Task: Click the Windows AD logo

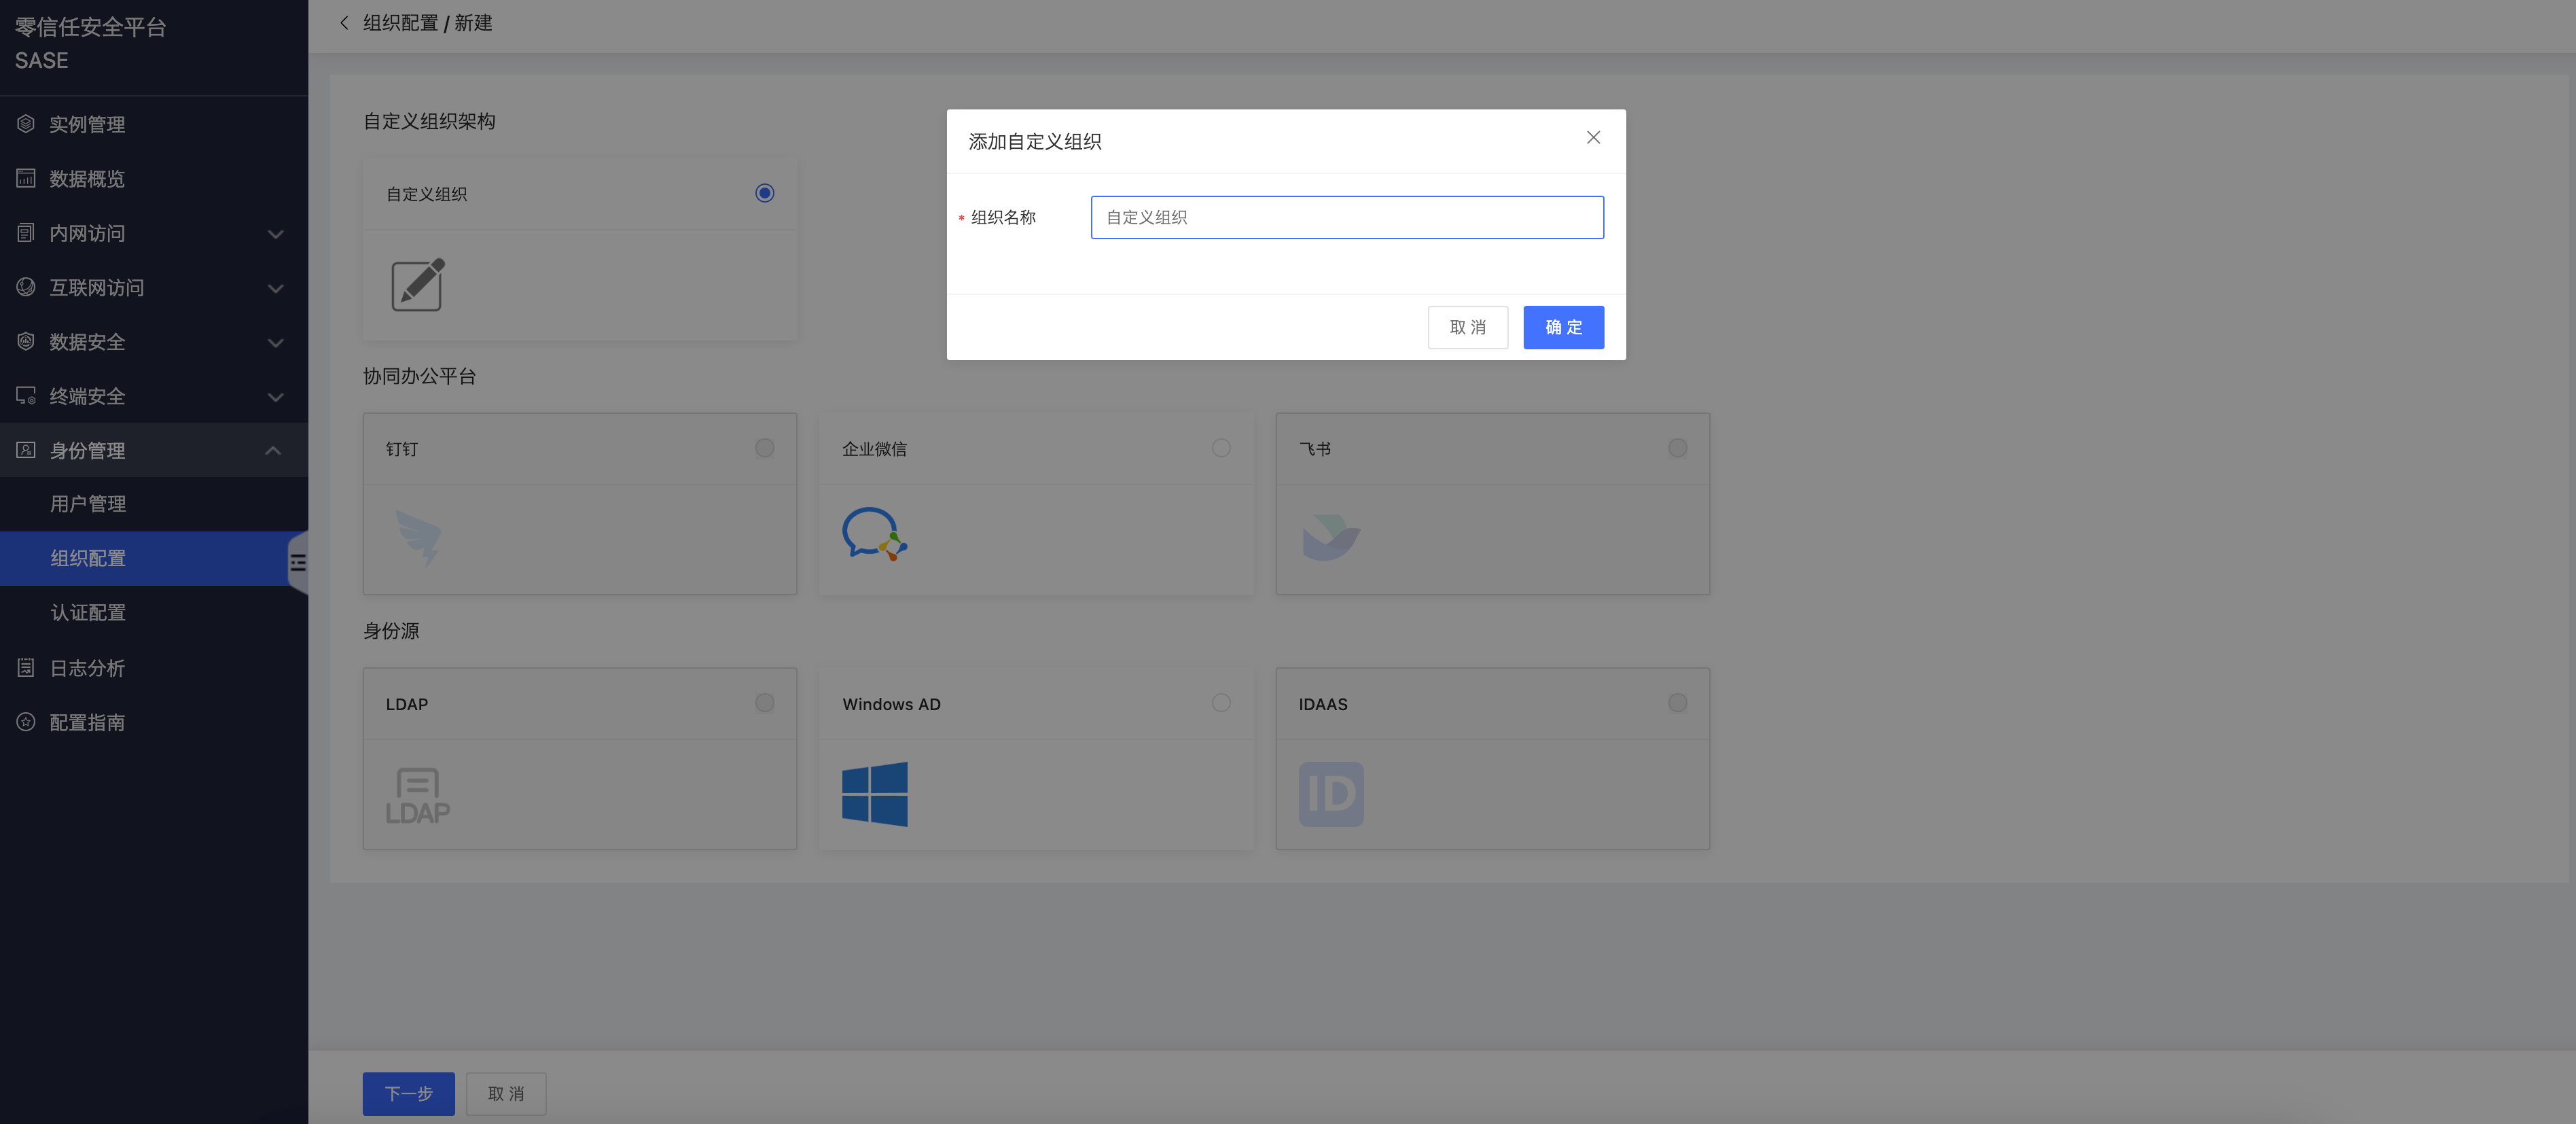Action: (875, 794)
